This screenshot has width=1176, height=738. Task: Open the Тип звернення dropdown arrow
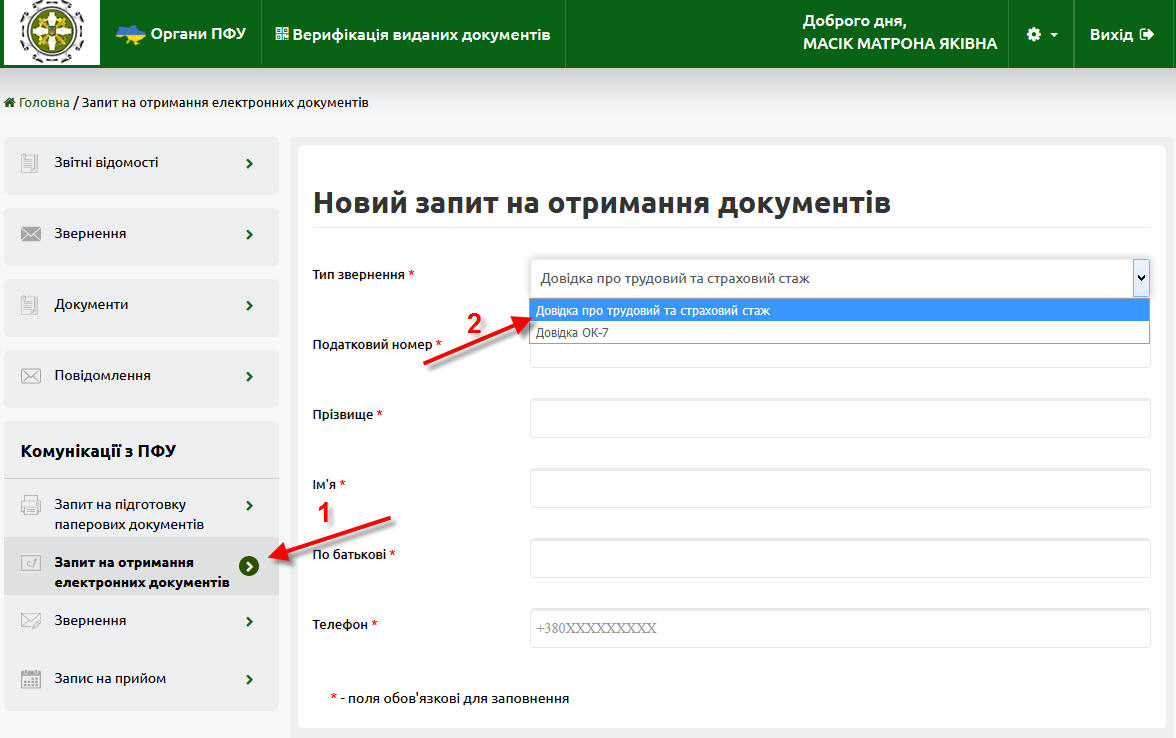(1140, 279)
